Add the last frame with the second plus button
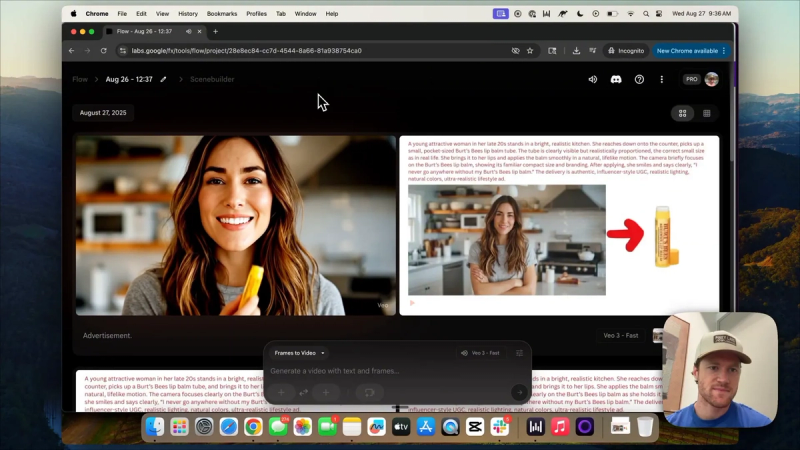Viewport: 800px width, 450px height. pos(326,392)
